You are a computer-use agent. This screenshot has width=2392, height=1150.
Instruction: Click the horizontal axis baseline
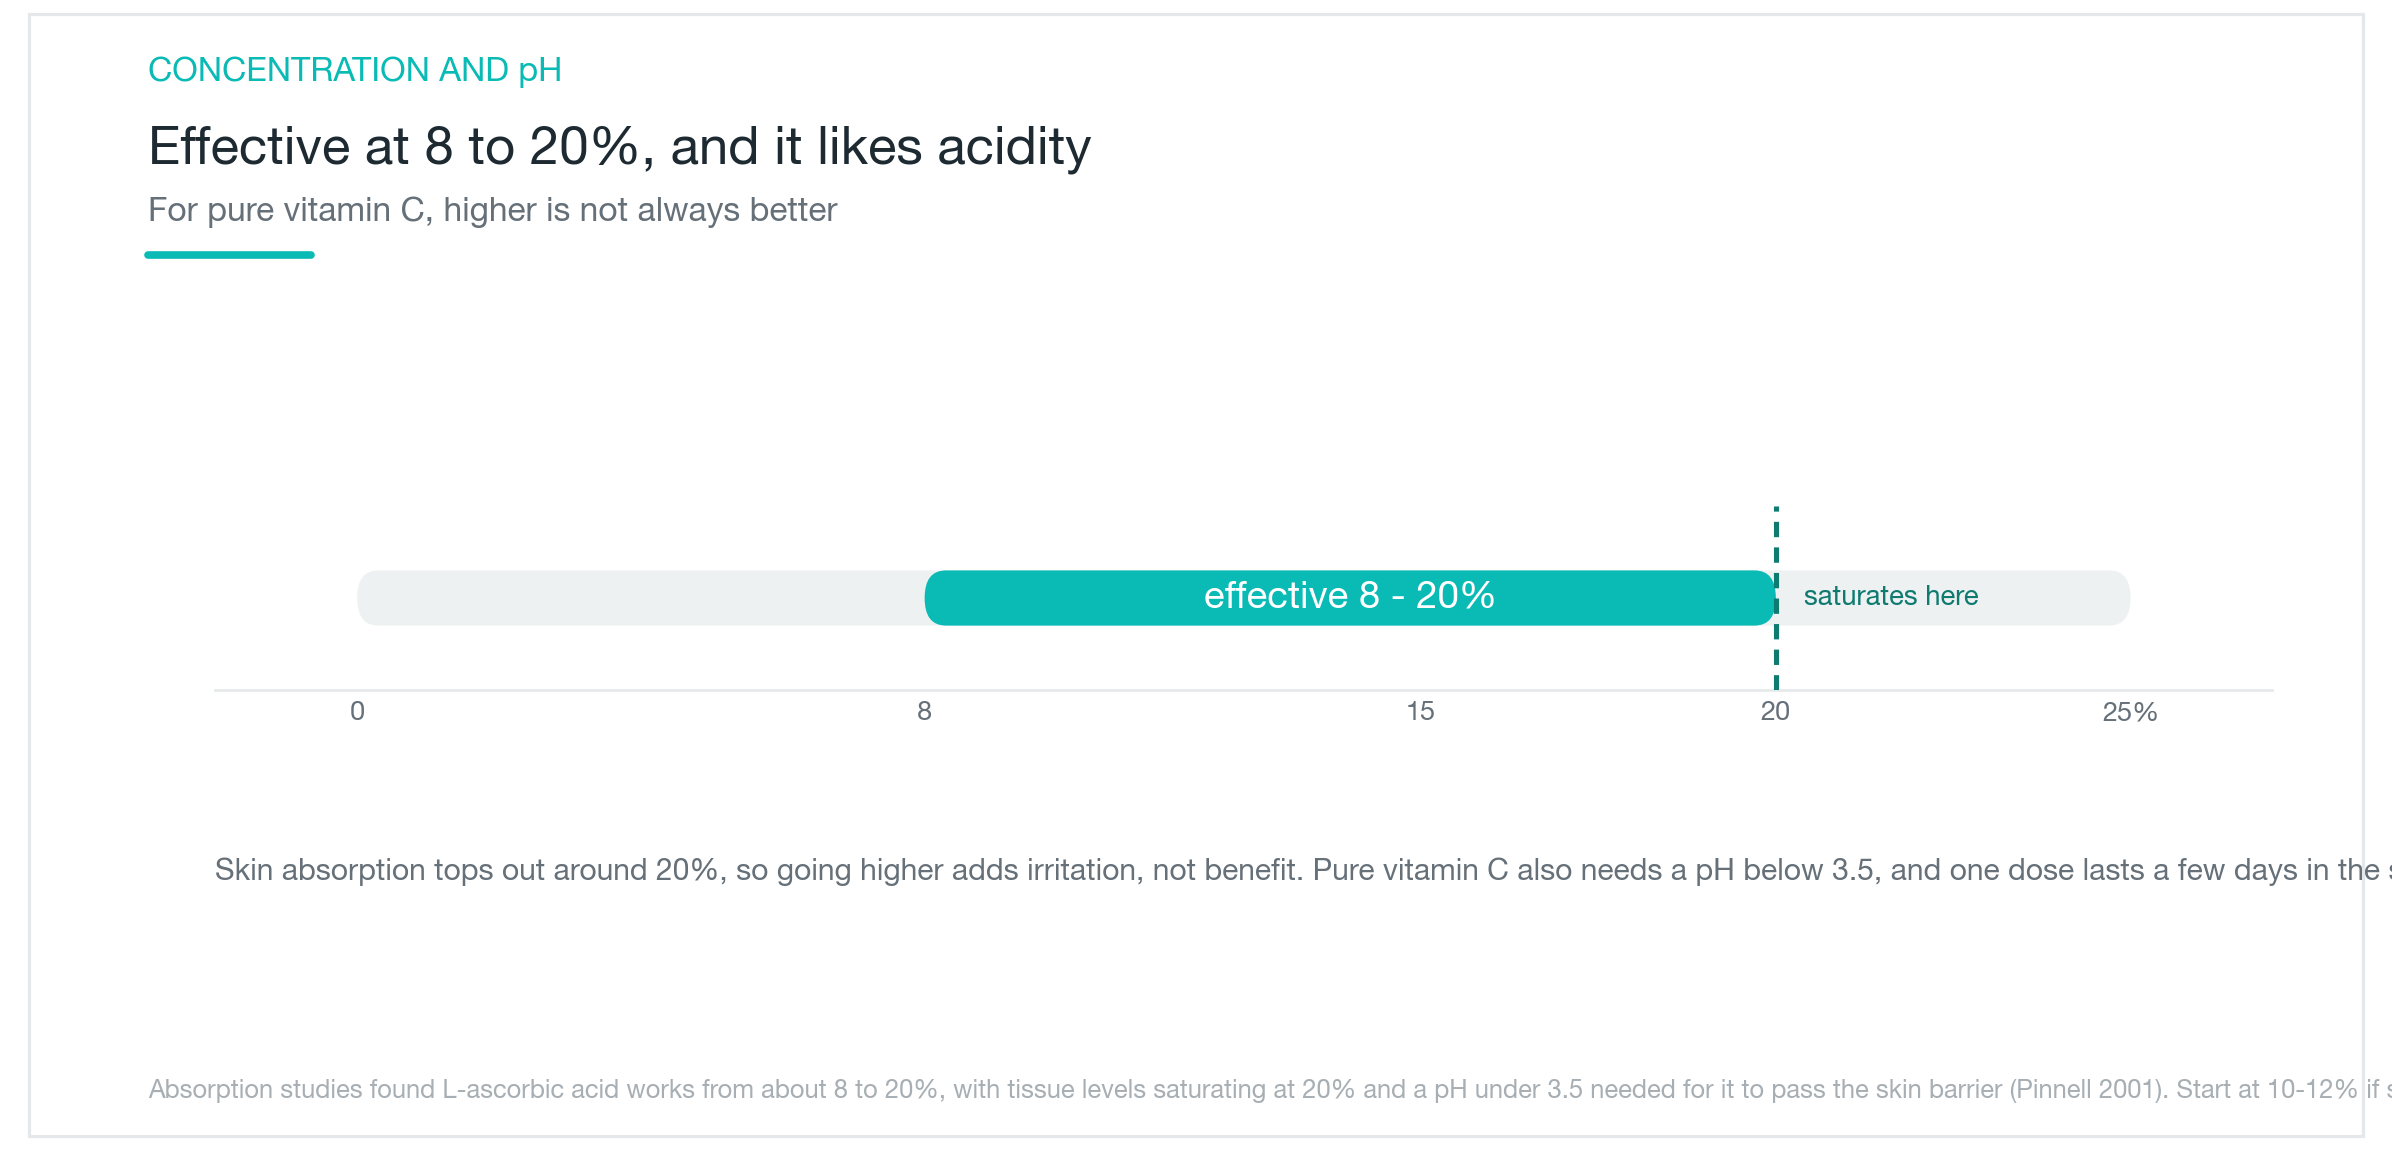[x=1244, y=690]
